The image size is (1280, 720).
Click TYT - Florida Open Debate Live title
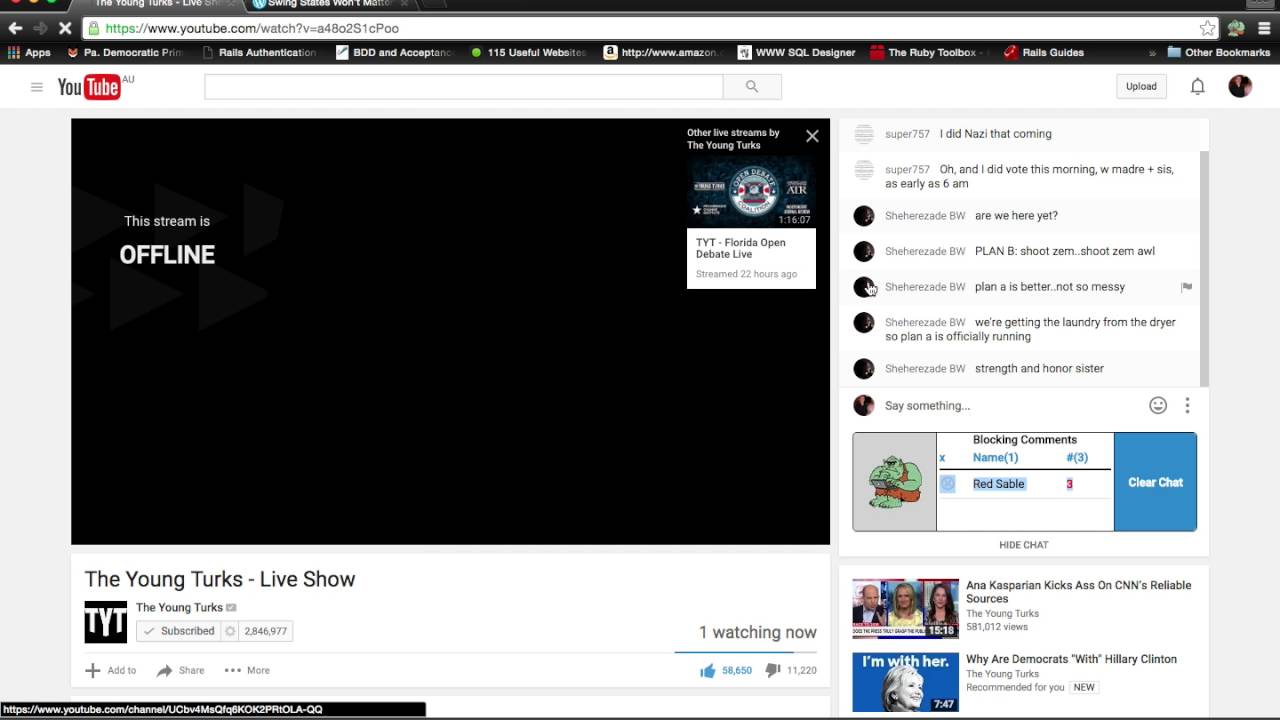click(741, 248)
